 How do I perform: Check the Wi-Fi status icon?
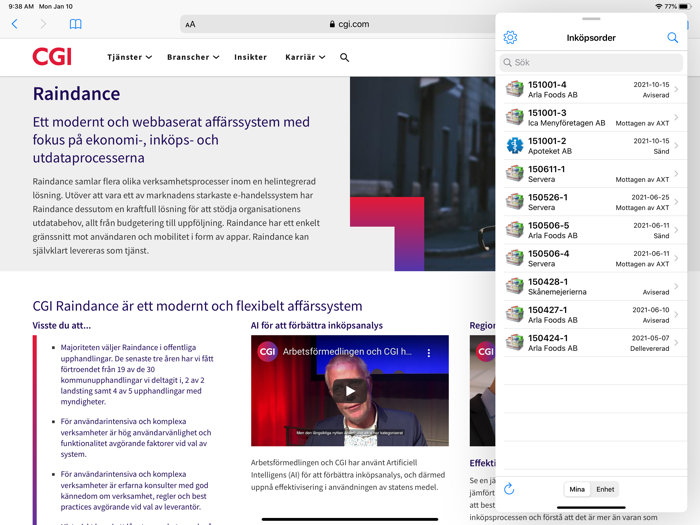(658, 6)
